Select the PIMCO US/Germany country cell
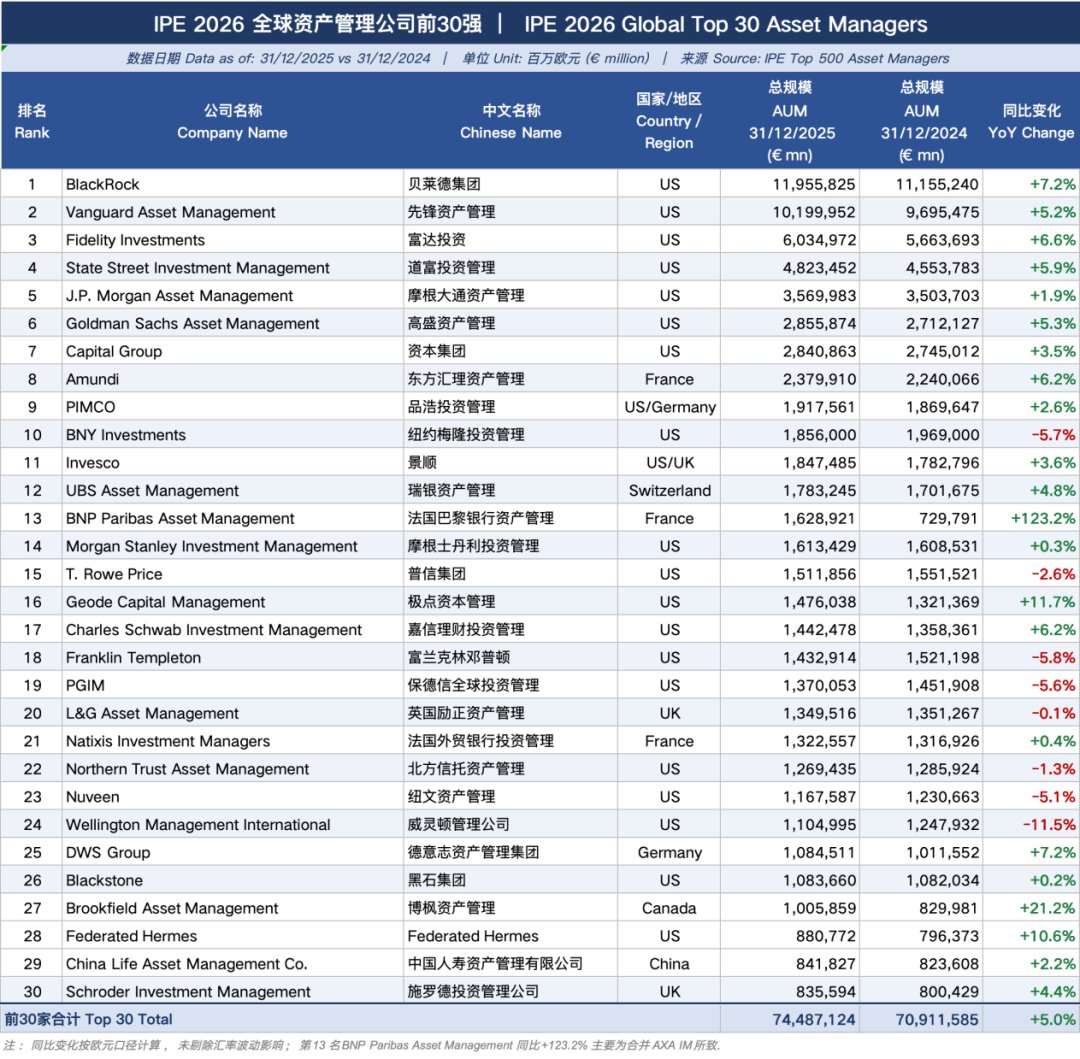This screenshot has height=1059, width=1080. [x=669, y=407]
